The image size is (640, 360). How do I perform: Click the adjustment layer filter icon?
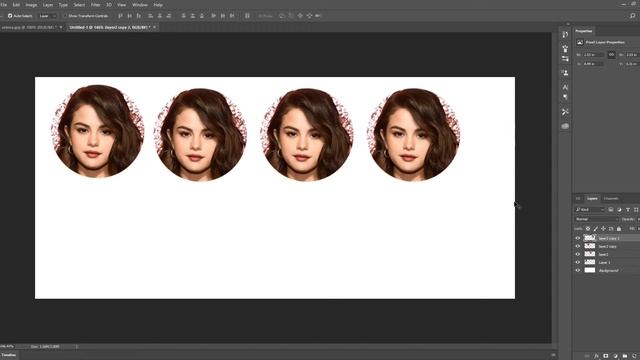619,210
